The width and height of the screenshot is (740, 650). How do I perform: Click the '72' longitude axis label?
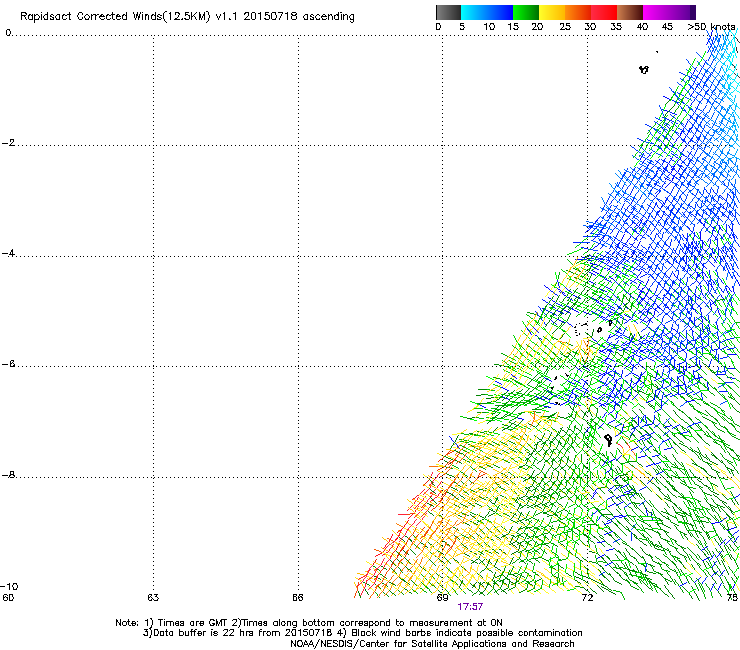(x=587, y=598)
